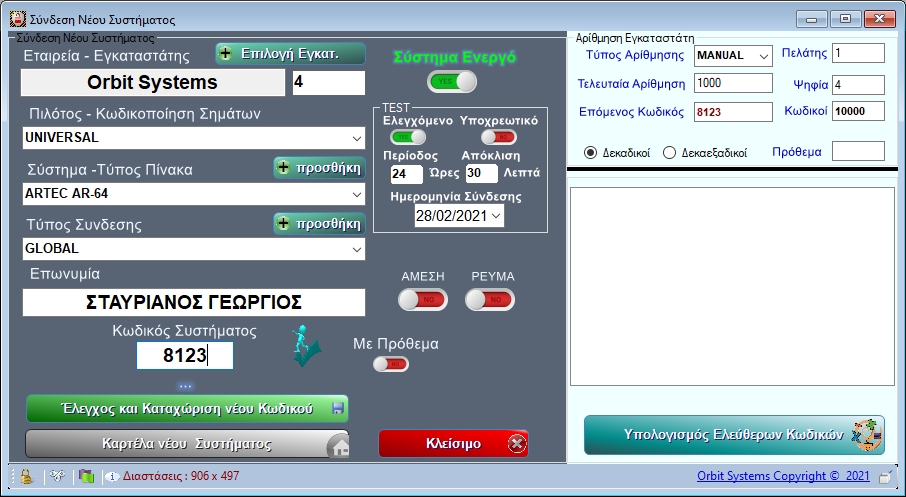Expand the ARTEC AR-64 system type dropdown
Image resolution: width=906 pixels, height=497 pixels.
[x=357, y=193]
